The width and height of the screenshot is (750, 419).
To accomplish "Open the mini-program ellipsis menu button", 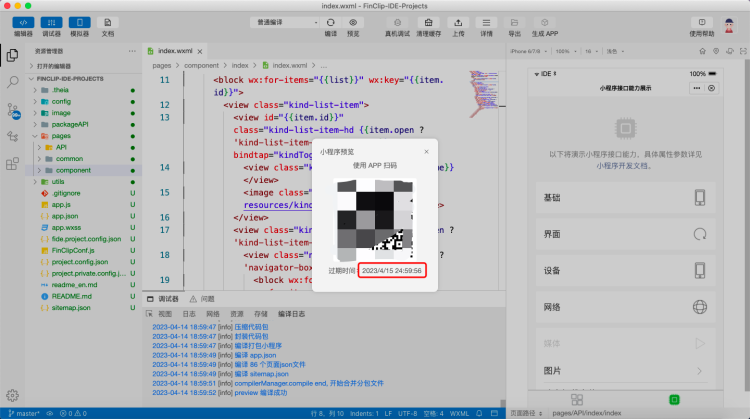I will click(x=696, y=88).
